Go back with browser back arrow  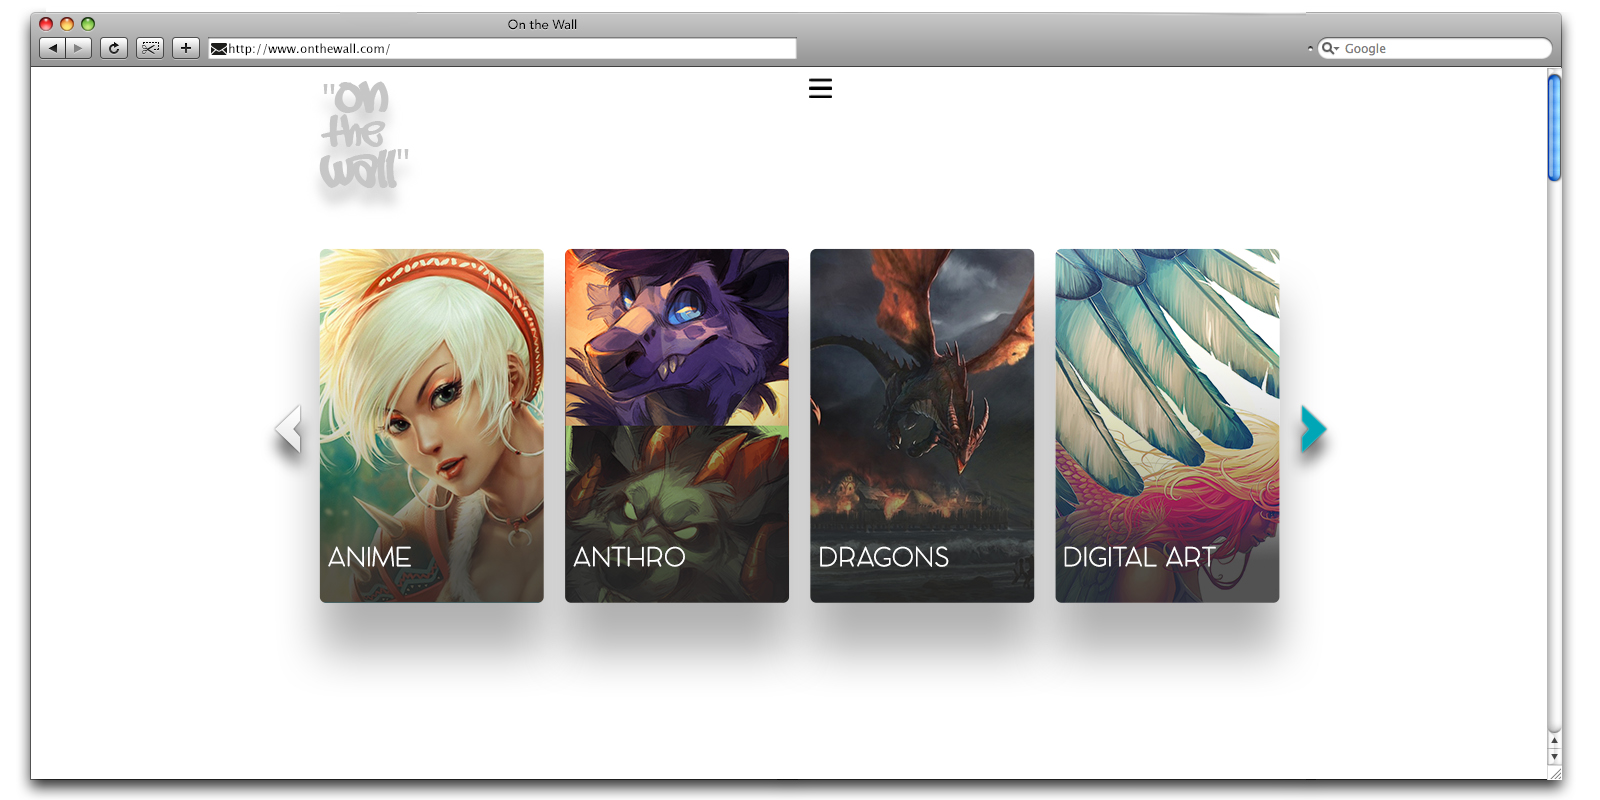tap(53, 48)
